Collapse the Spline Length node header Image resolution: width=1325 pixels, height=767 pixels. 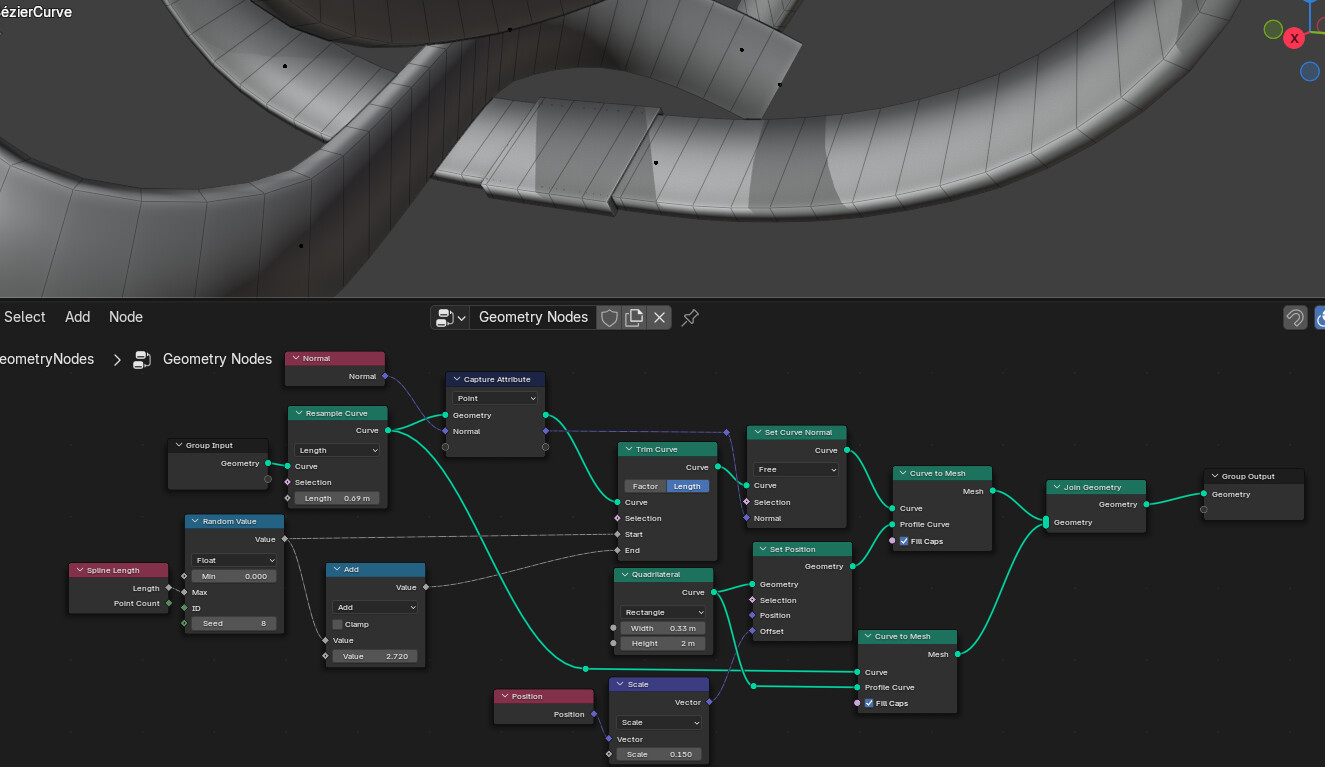(79, 570)
